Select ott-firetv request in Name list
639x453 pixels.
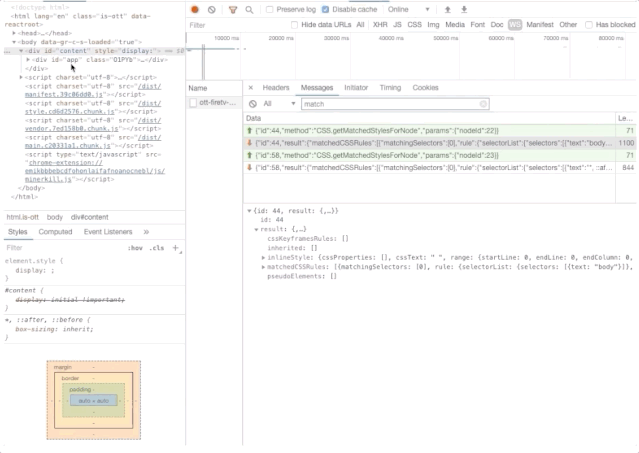[x=218, y=103]
